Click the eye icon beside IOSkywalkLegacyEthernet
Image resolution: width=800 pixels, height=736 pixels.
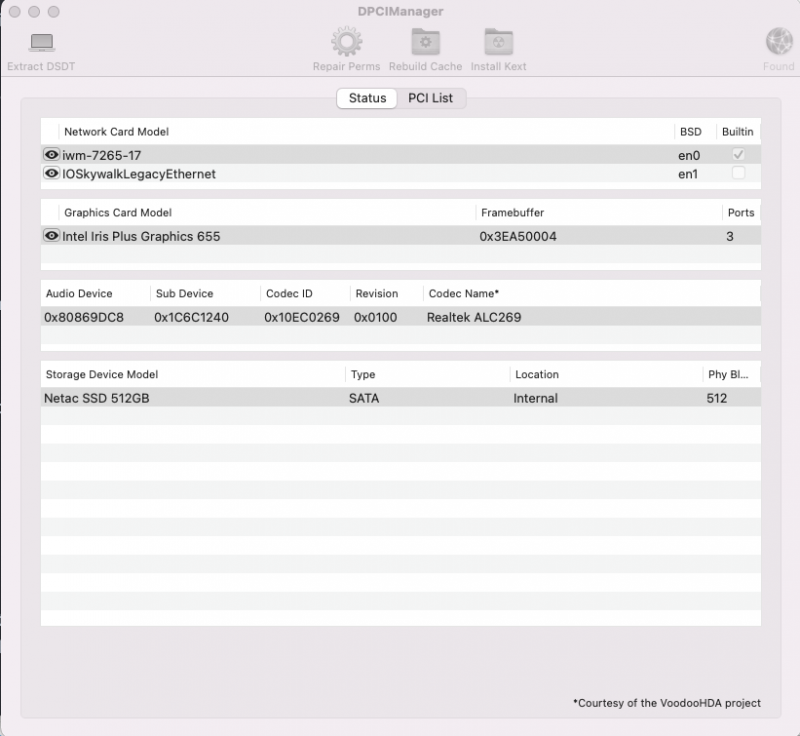51,173
